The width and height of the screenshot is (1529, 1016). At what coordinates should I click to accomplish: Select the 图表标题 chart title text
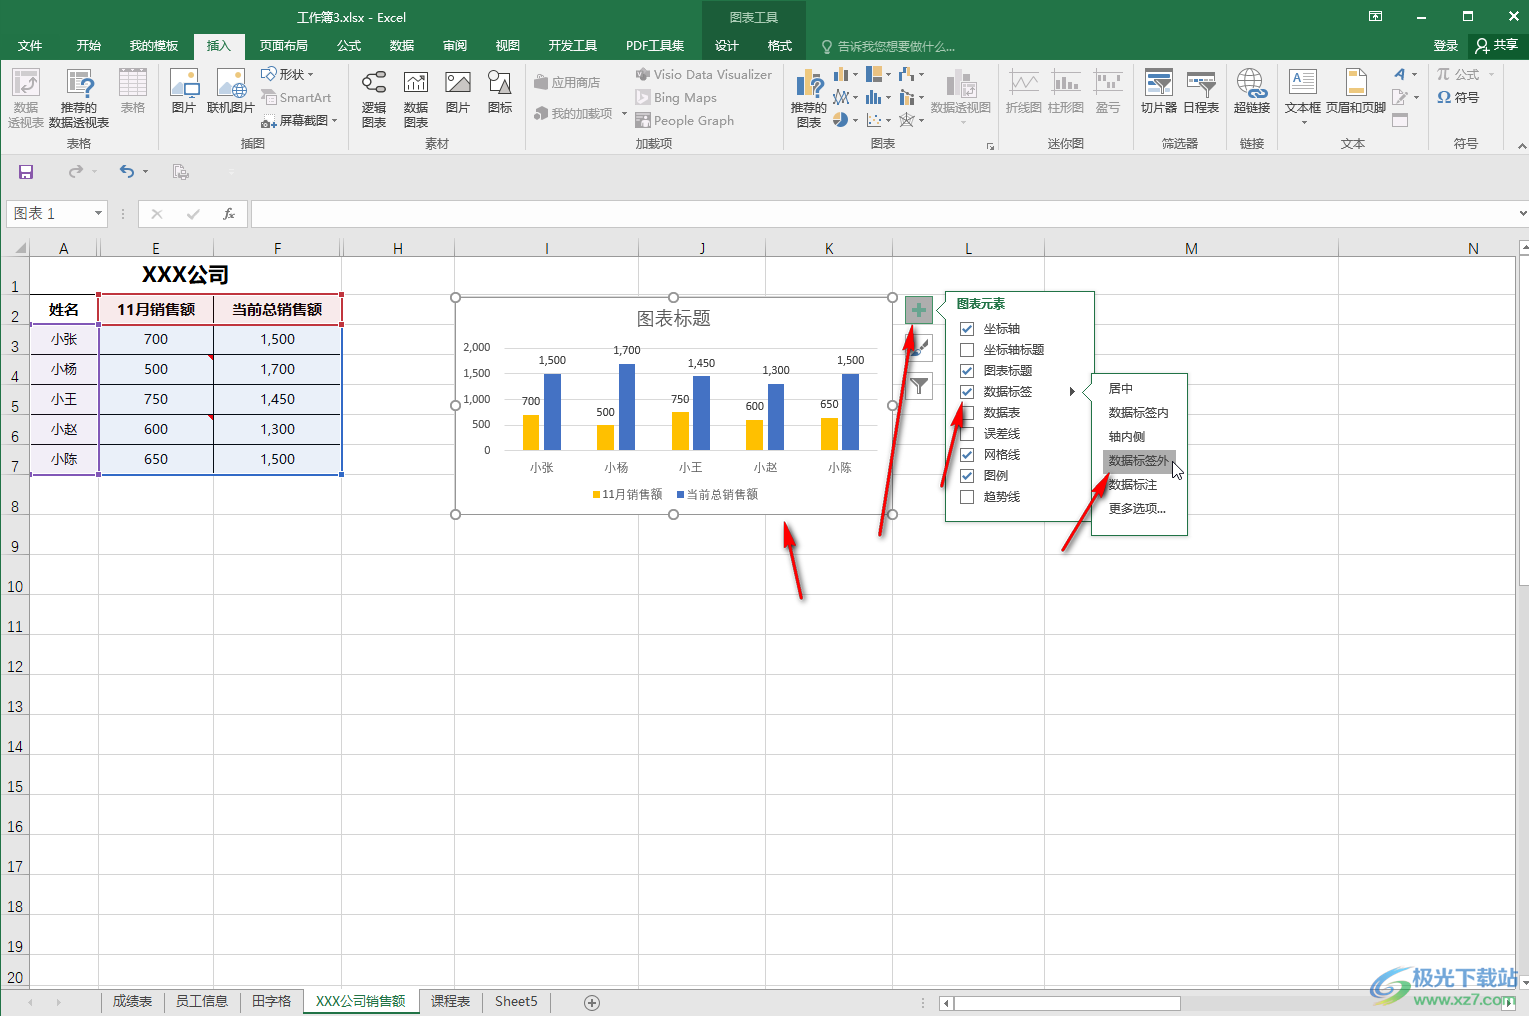pyautogui.click(x=674, y=318)
